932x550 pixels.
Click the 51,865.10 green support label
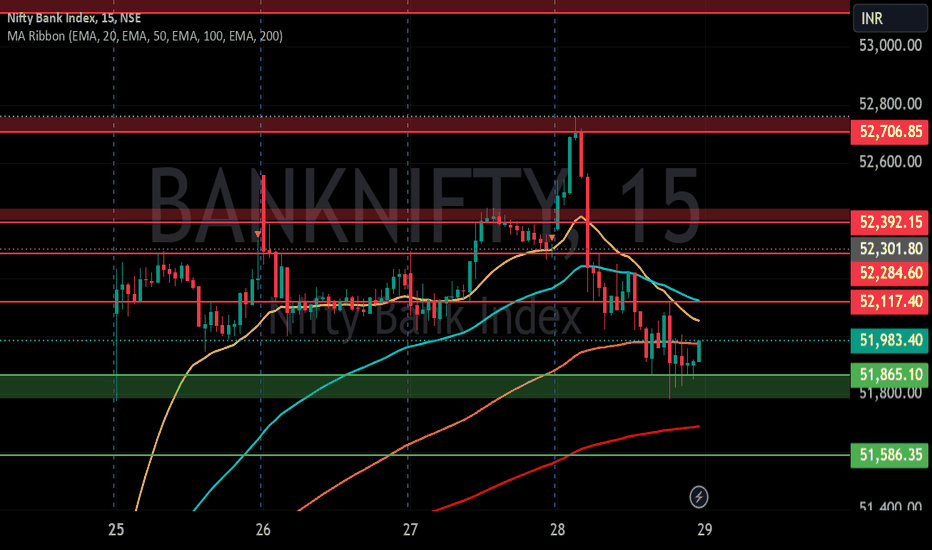[x=890, y=375]
